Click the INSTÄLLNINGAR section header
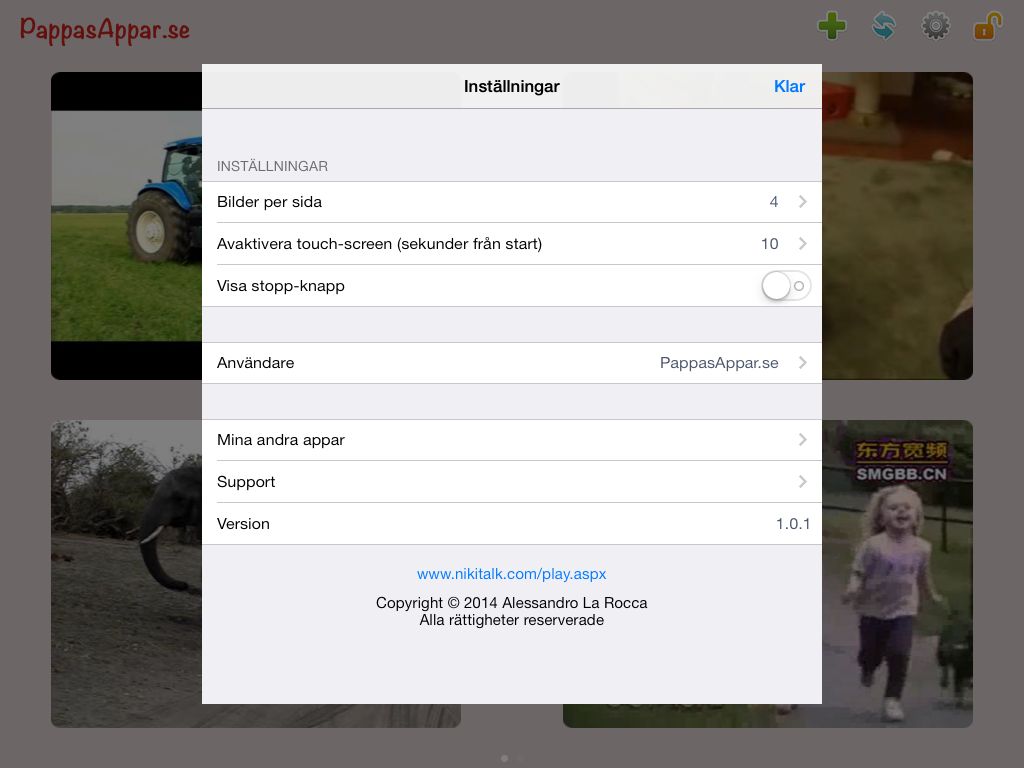The width and height of the screenshot is (1024, 768). click(272, 167)
